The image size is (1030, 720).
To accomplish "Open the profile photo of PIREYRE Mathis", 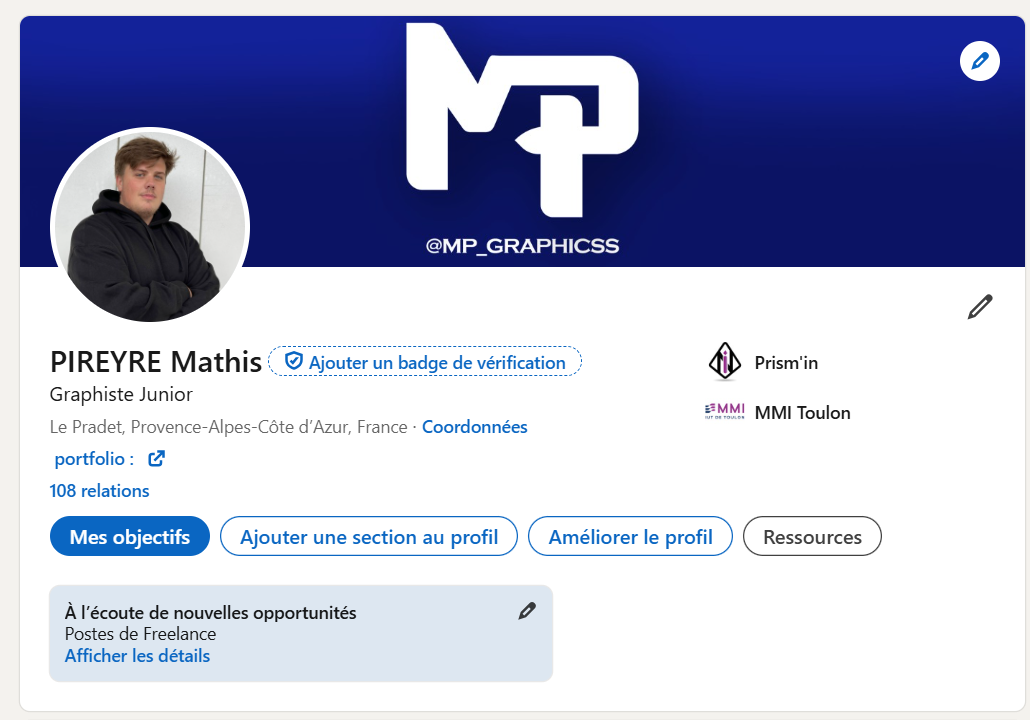I will 149,226.
